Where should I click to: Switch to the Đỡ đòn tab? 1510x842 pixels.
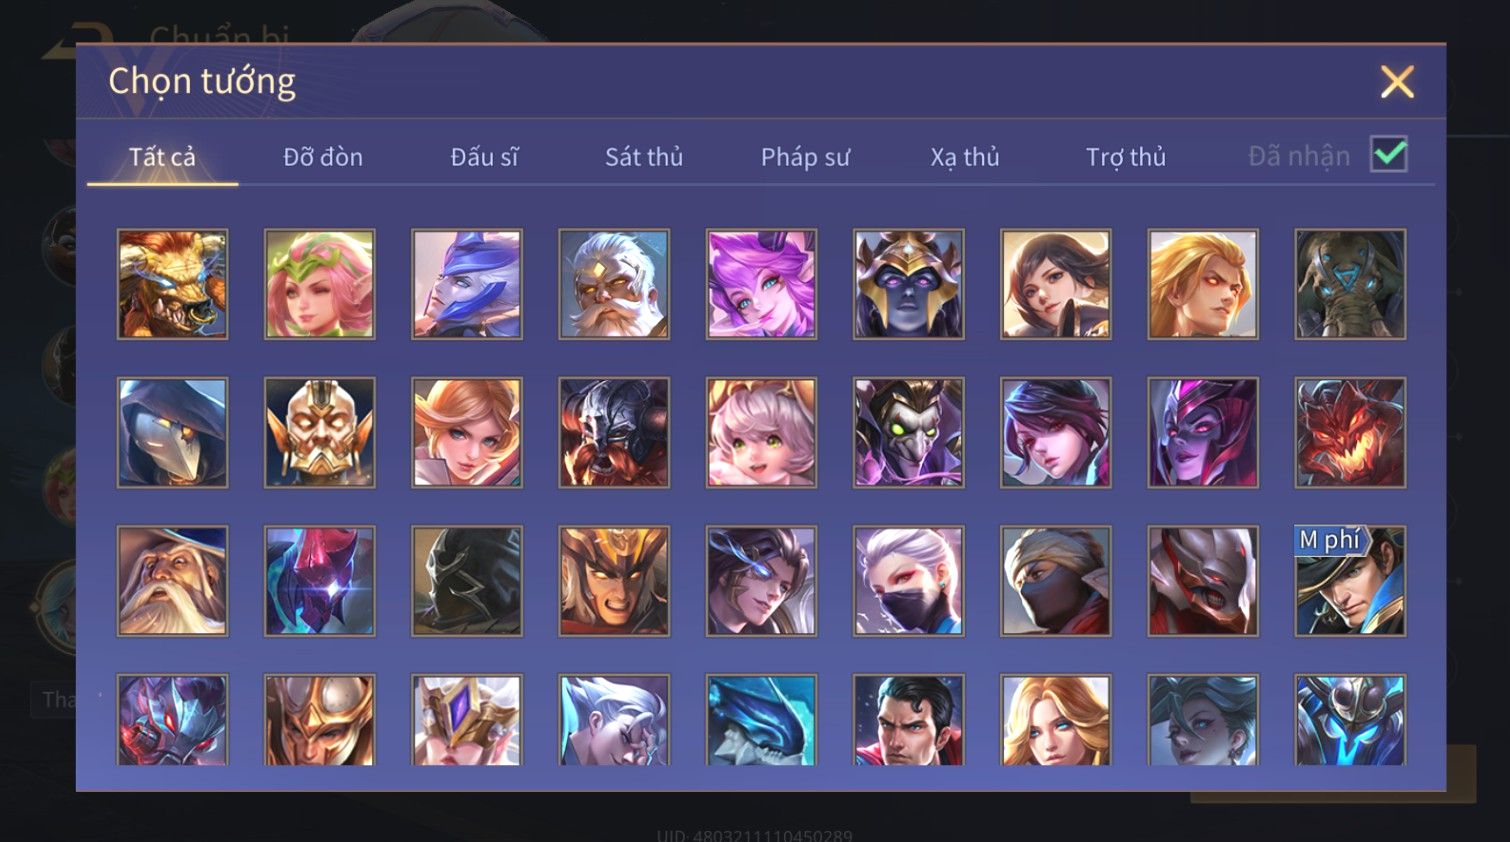tap(323, 157)
